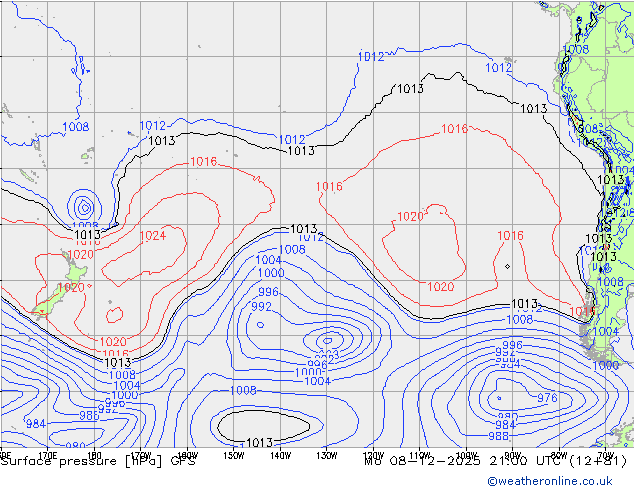
Task: Click the 130W longitude axis label
Action: click(327, 455)
